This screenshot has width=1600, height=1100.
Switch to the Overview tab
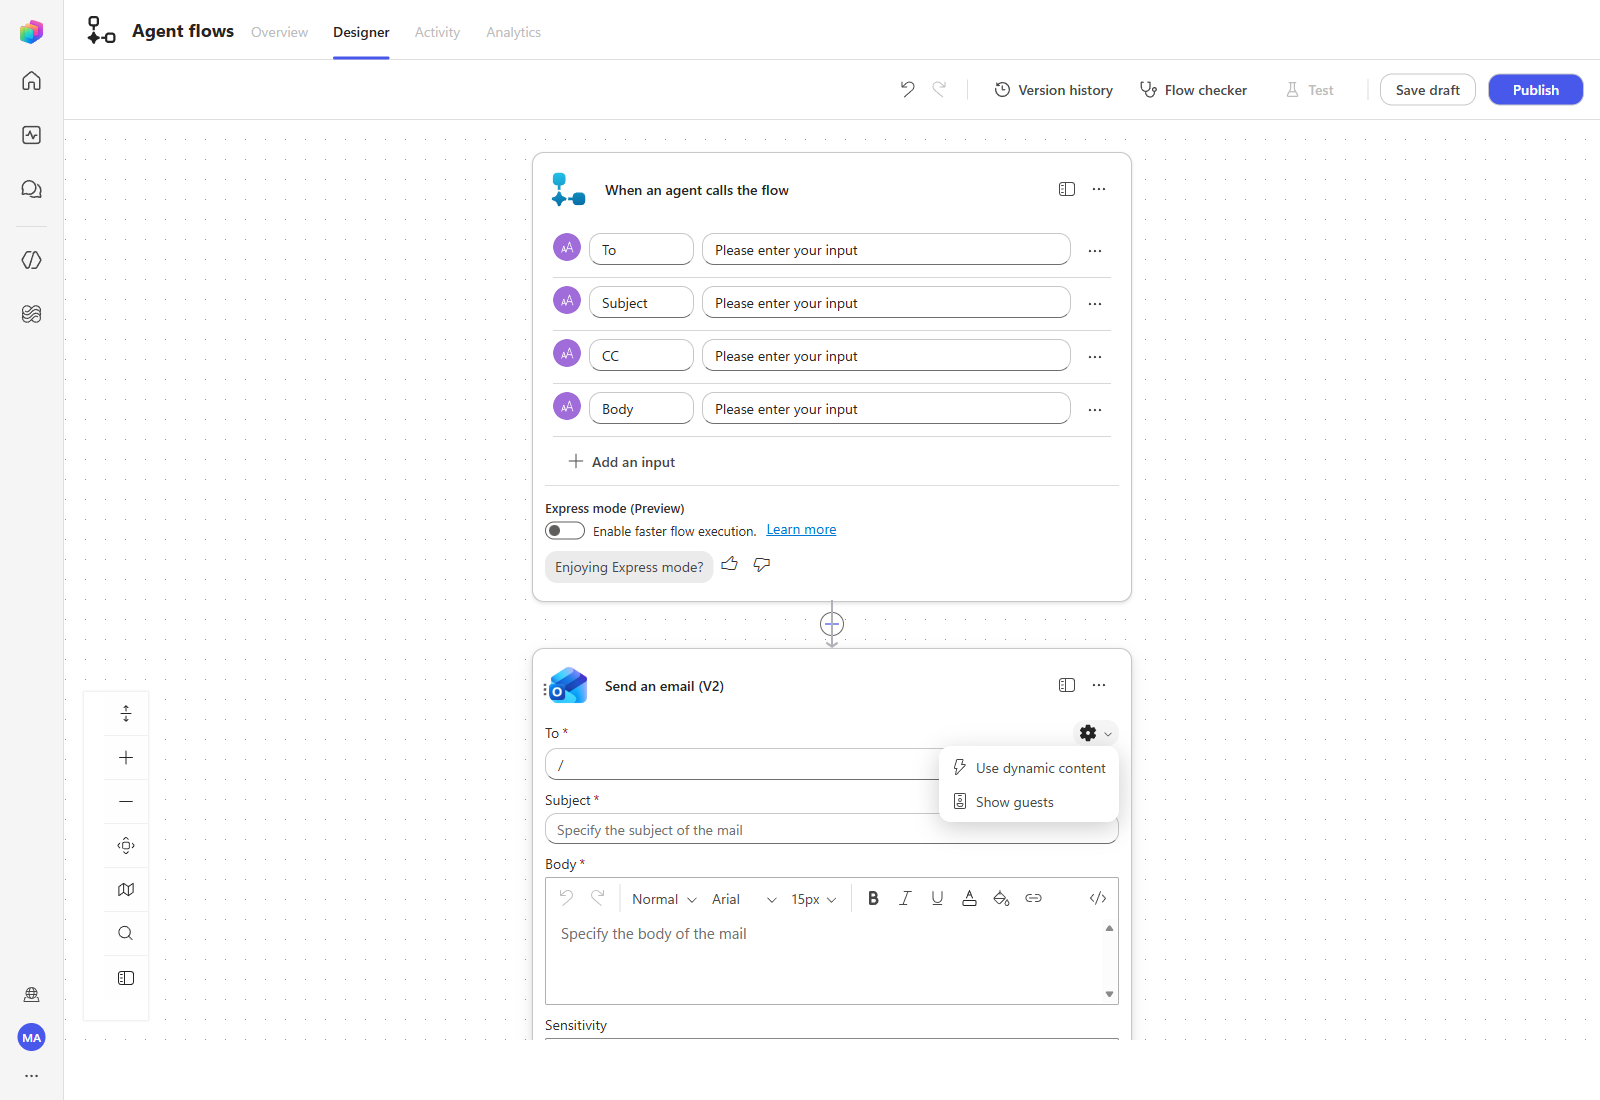279,32
